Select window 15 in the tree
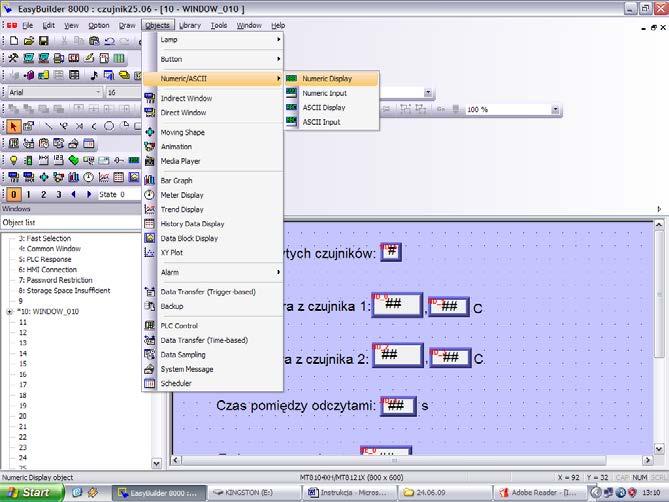 [x=23, y=364]
